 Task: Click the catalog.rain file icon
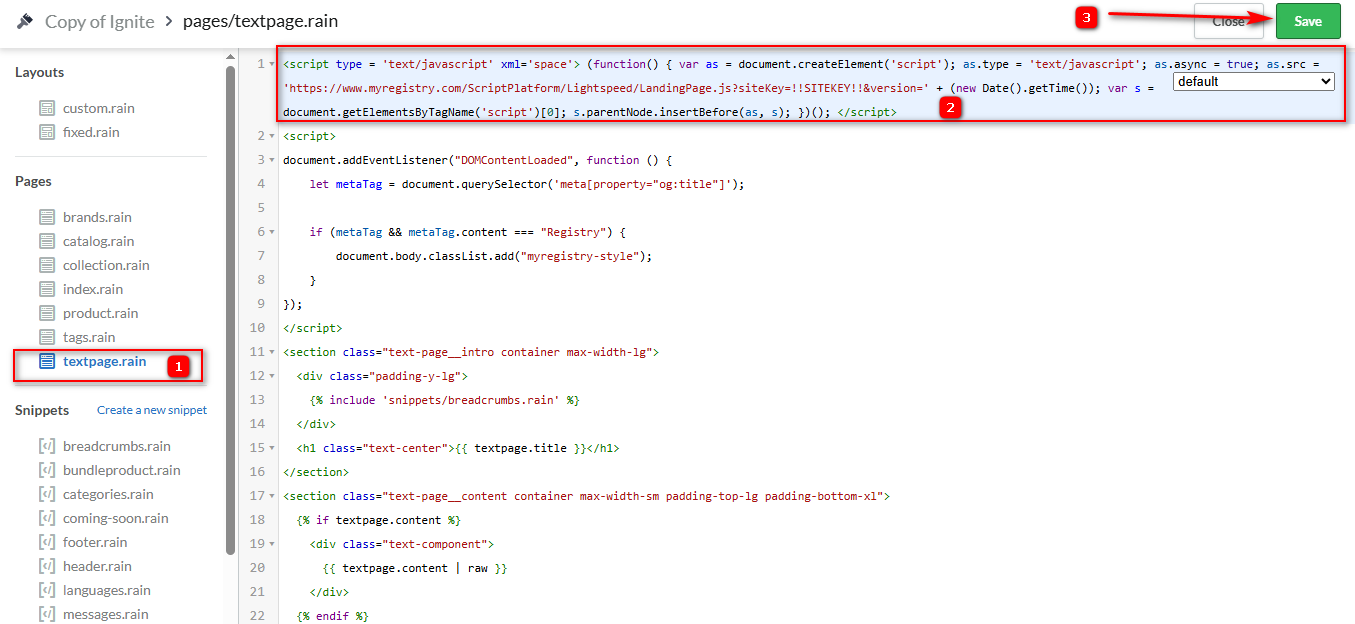pyautogui.click(x=47, y=241)
